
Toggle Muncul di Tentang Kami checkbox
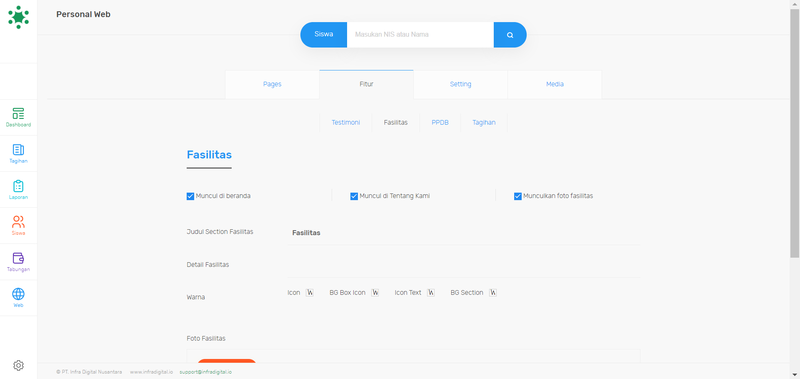(354, 196)
